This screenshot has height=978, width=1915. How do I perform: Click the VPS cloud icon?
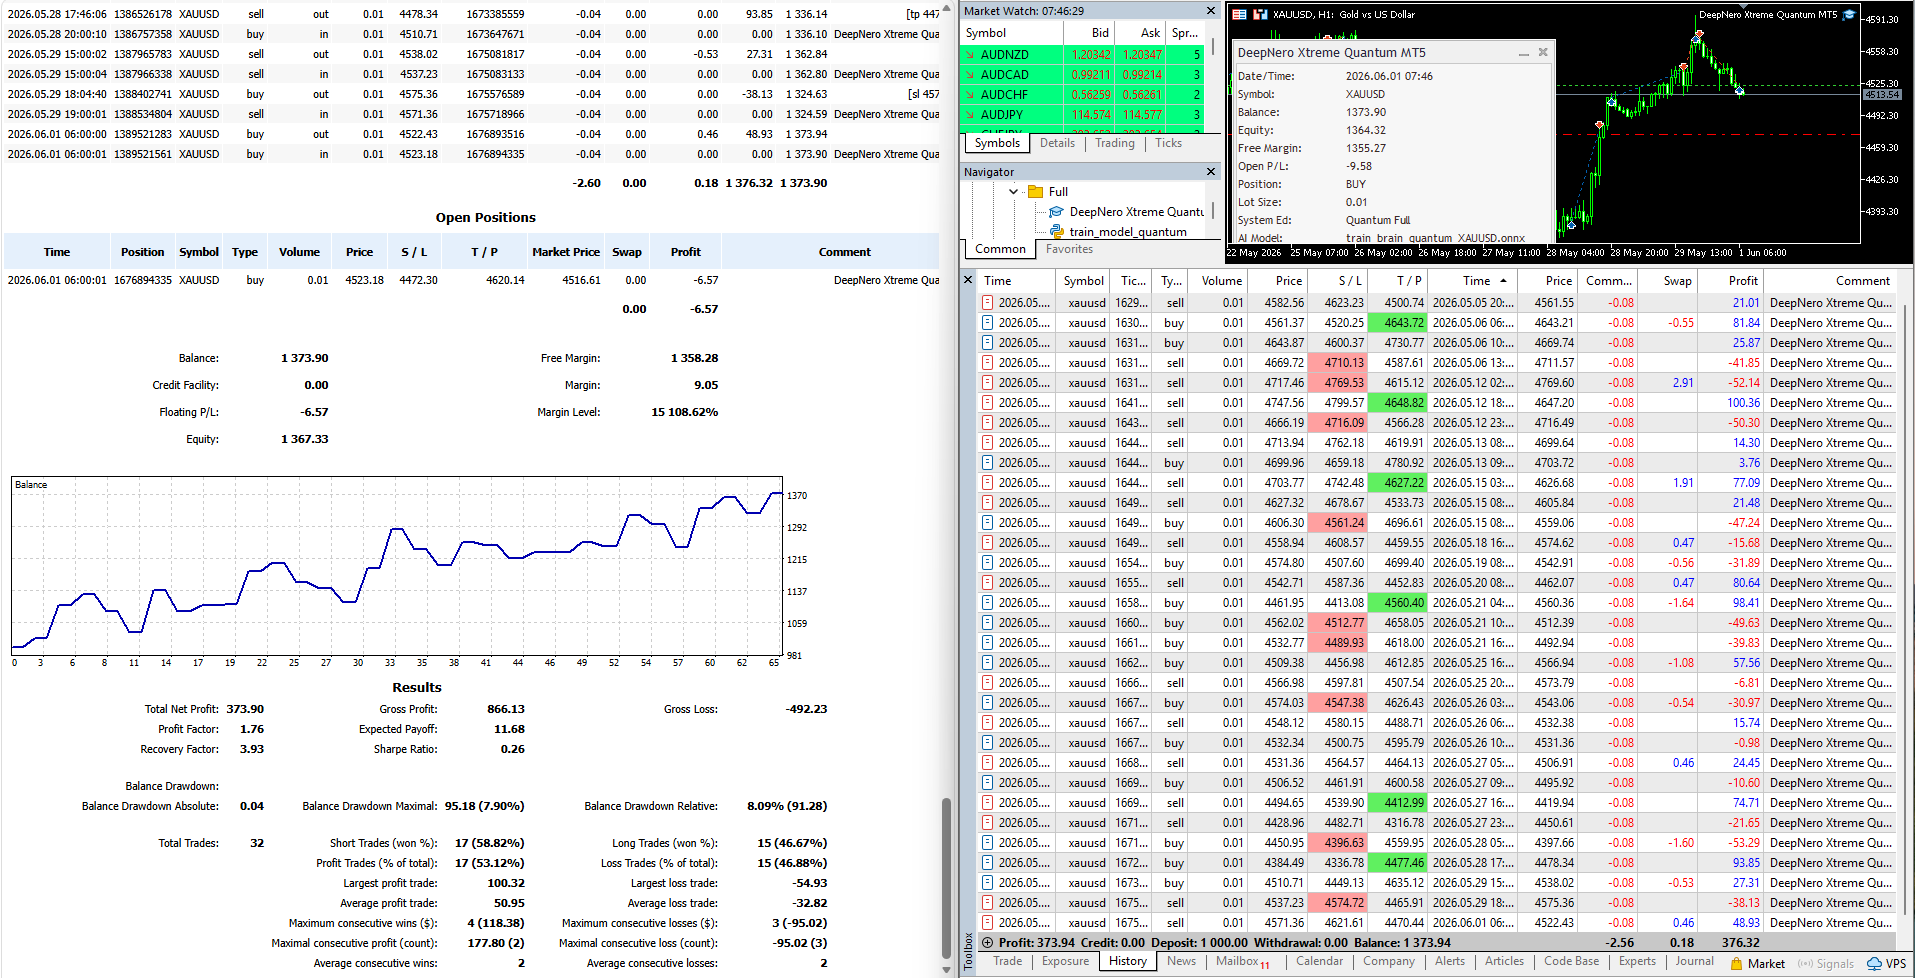coord(1875,964)
